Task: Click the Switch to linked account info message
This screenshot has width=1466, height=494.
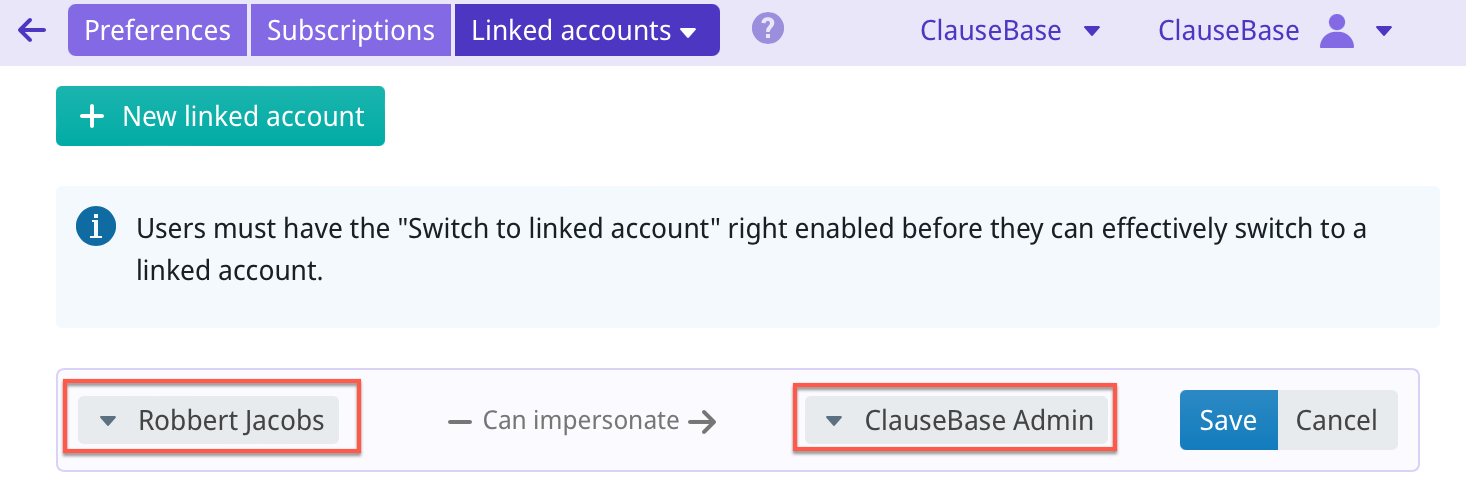Action: point(750,249)
